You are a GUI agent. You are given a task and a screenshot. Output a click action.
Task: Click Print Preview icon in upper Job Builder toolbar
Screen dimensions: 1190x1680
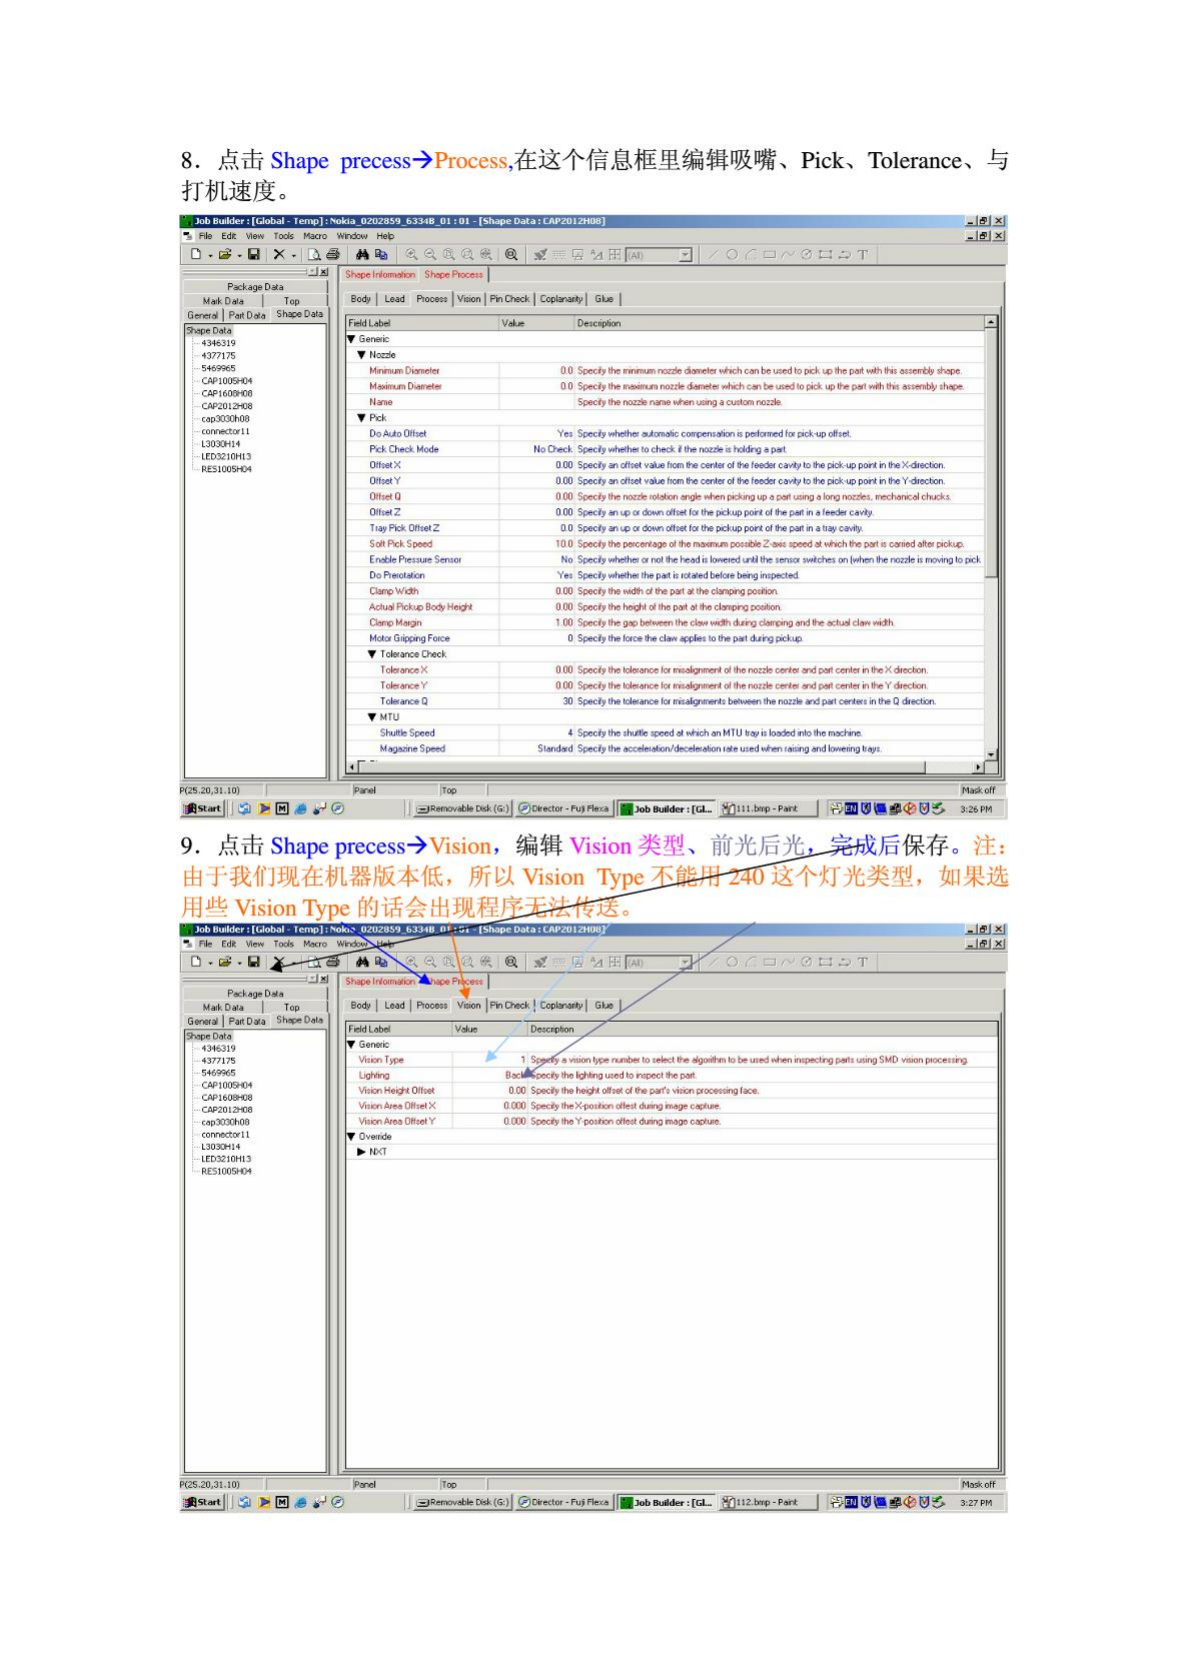coord(315,255)
